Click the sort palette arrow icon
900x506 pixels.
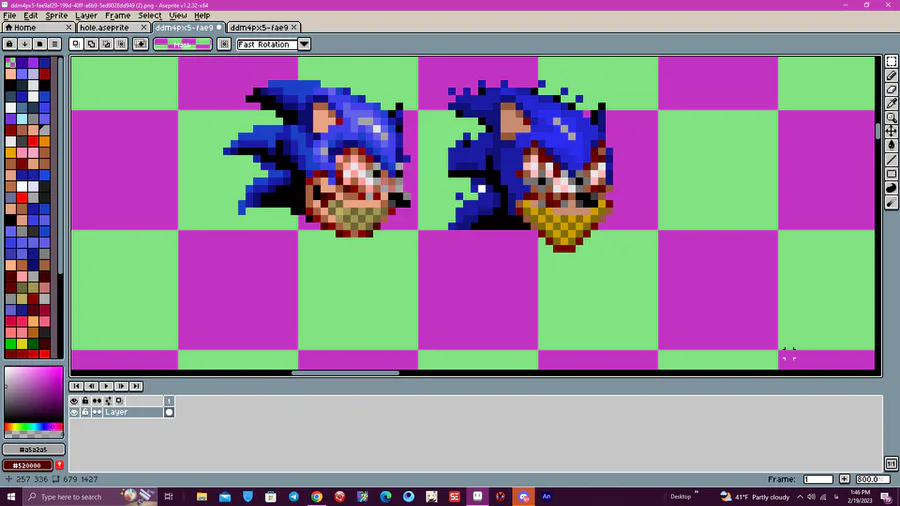point(25,44)
